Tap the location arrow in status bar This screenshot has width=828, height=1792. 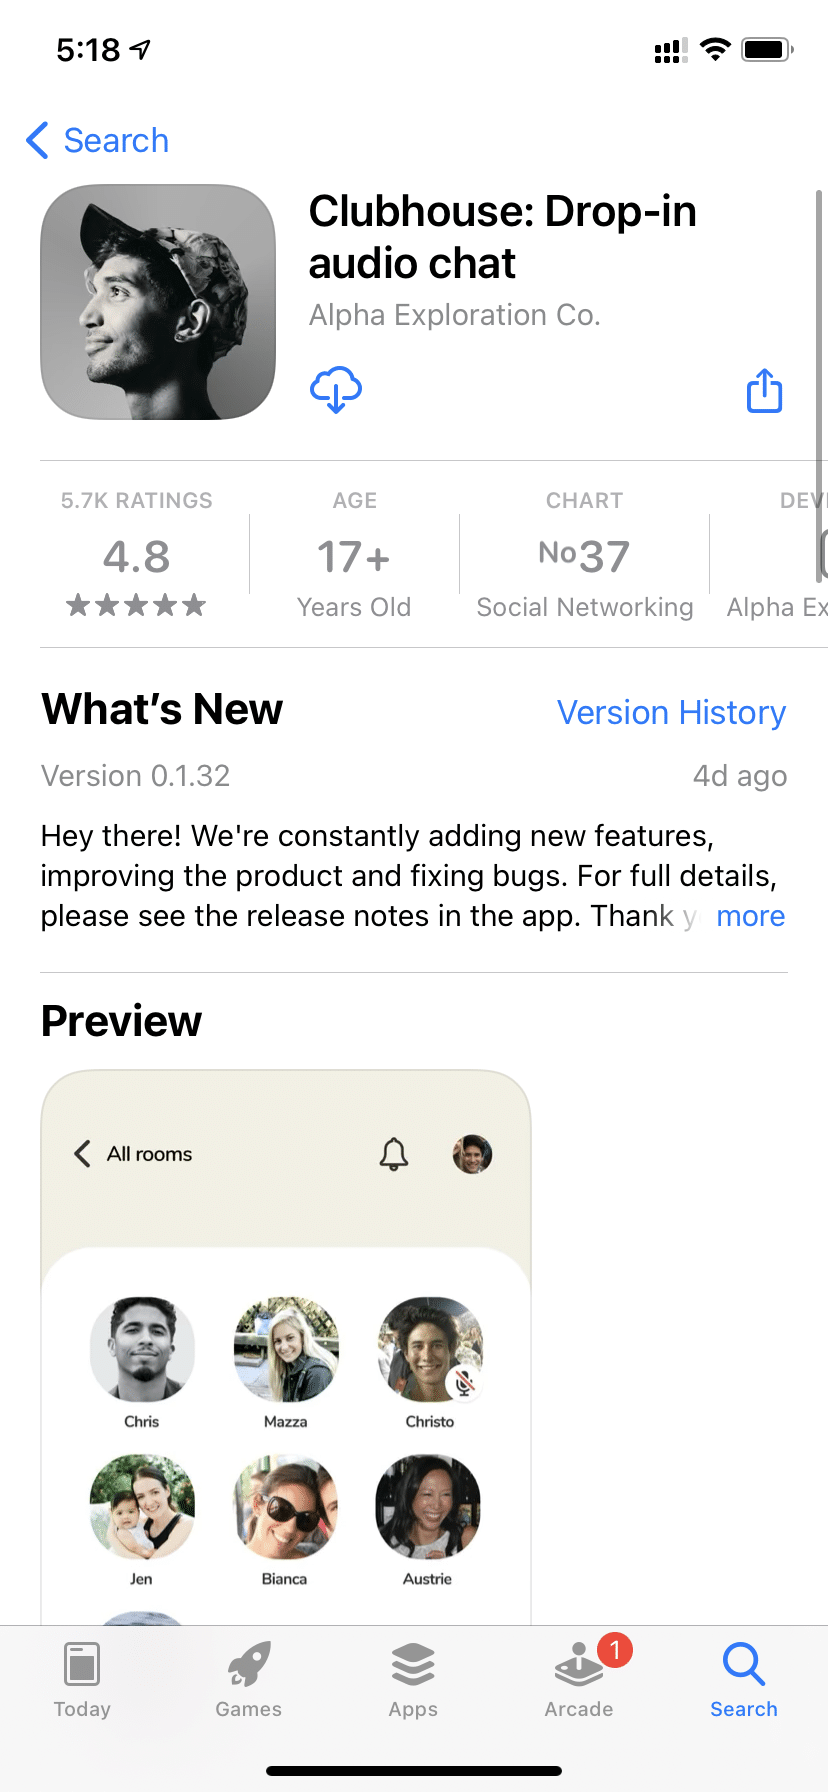coord(141,49)
